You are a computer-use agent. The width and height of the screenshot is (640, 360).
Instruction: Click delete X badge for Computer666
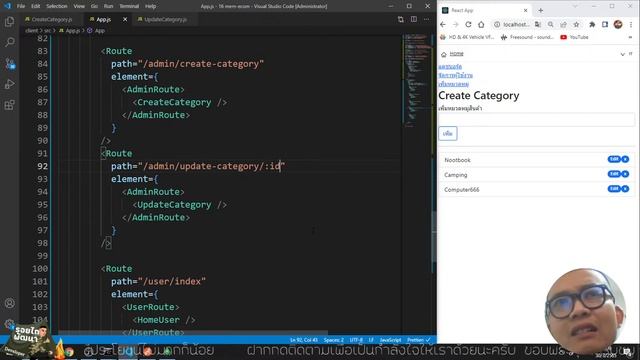point(625,189)
